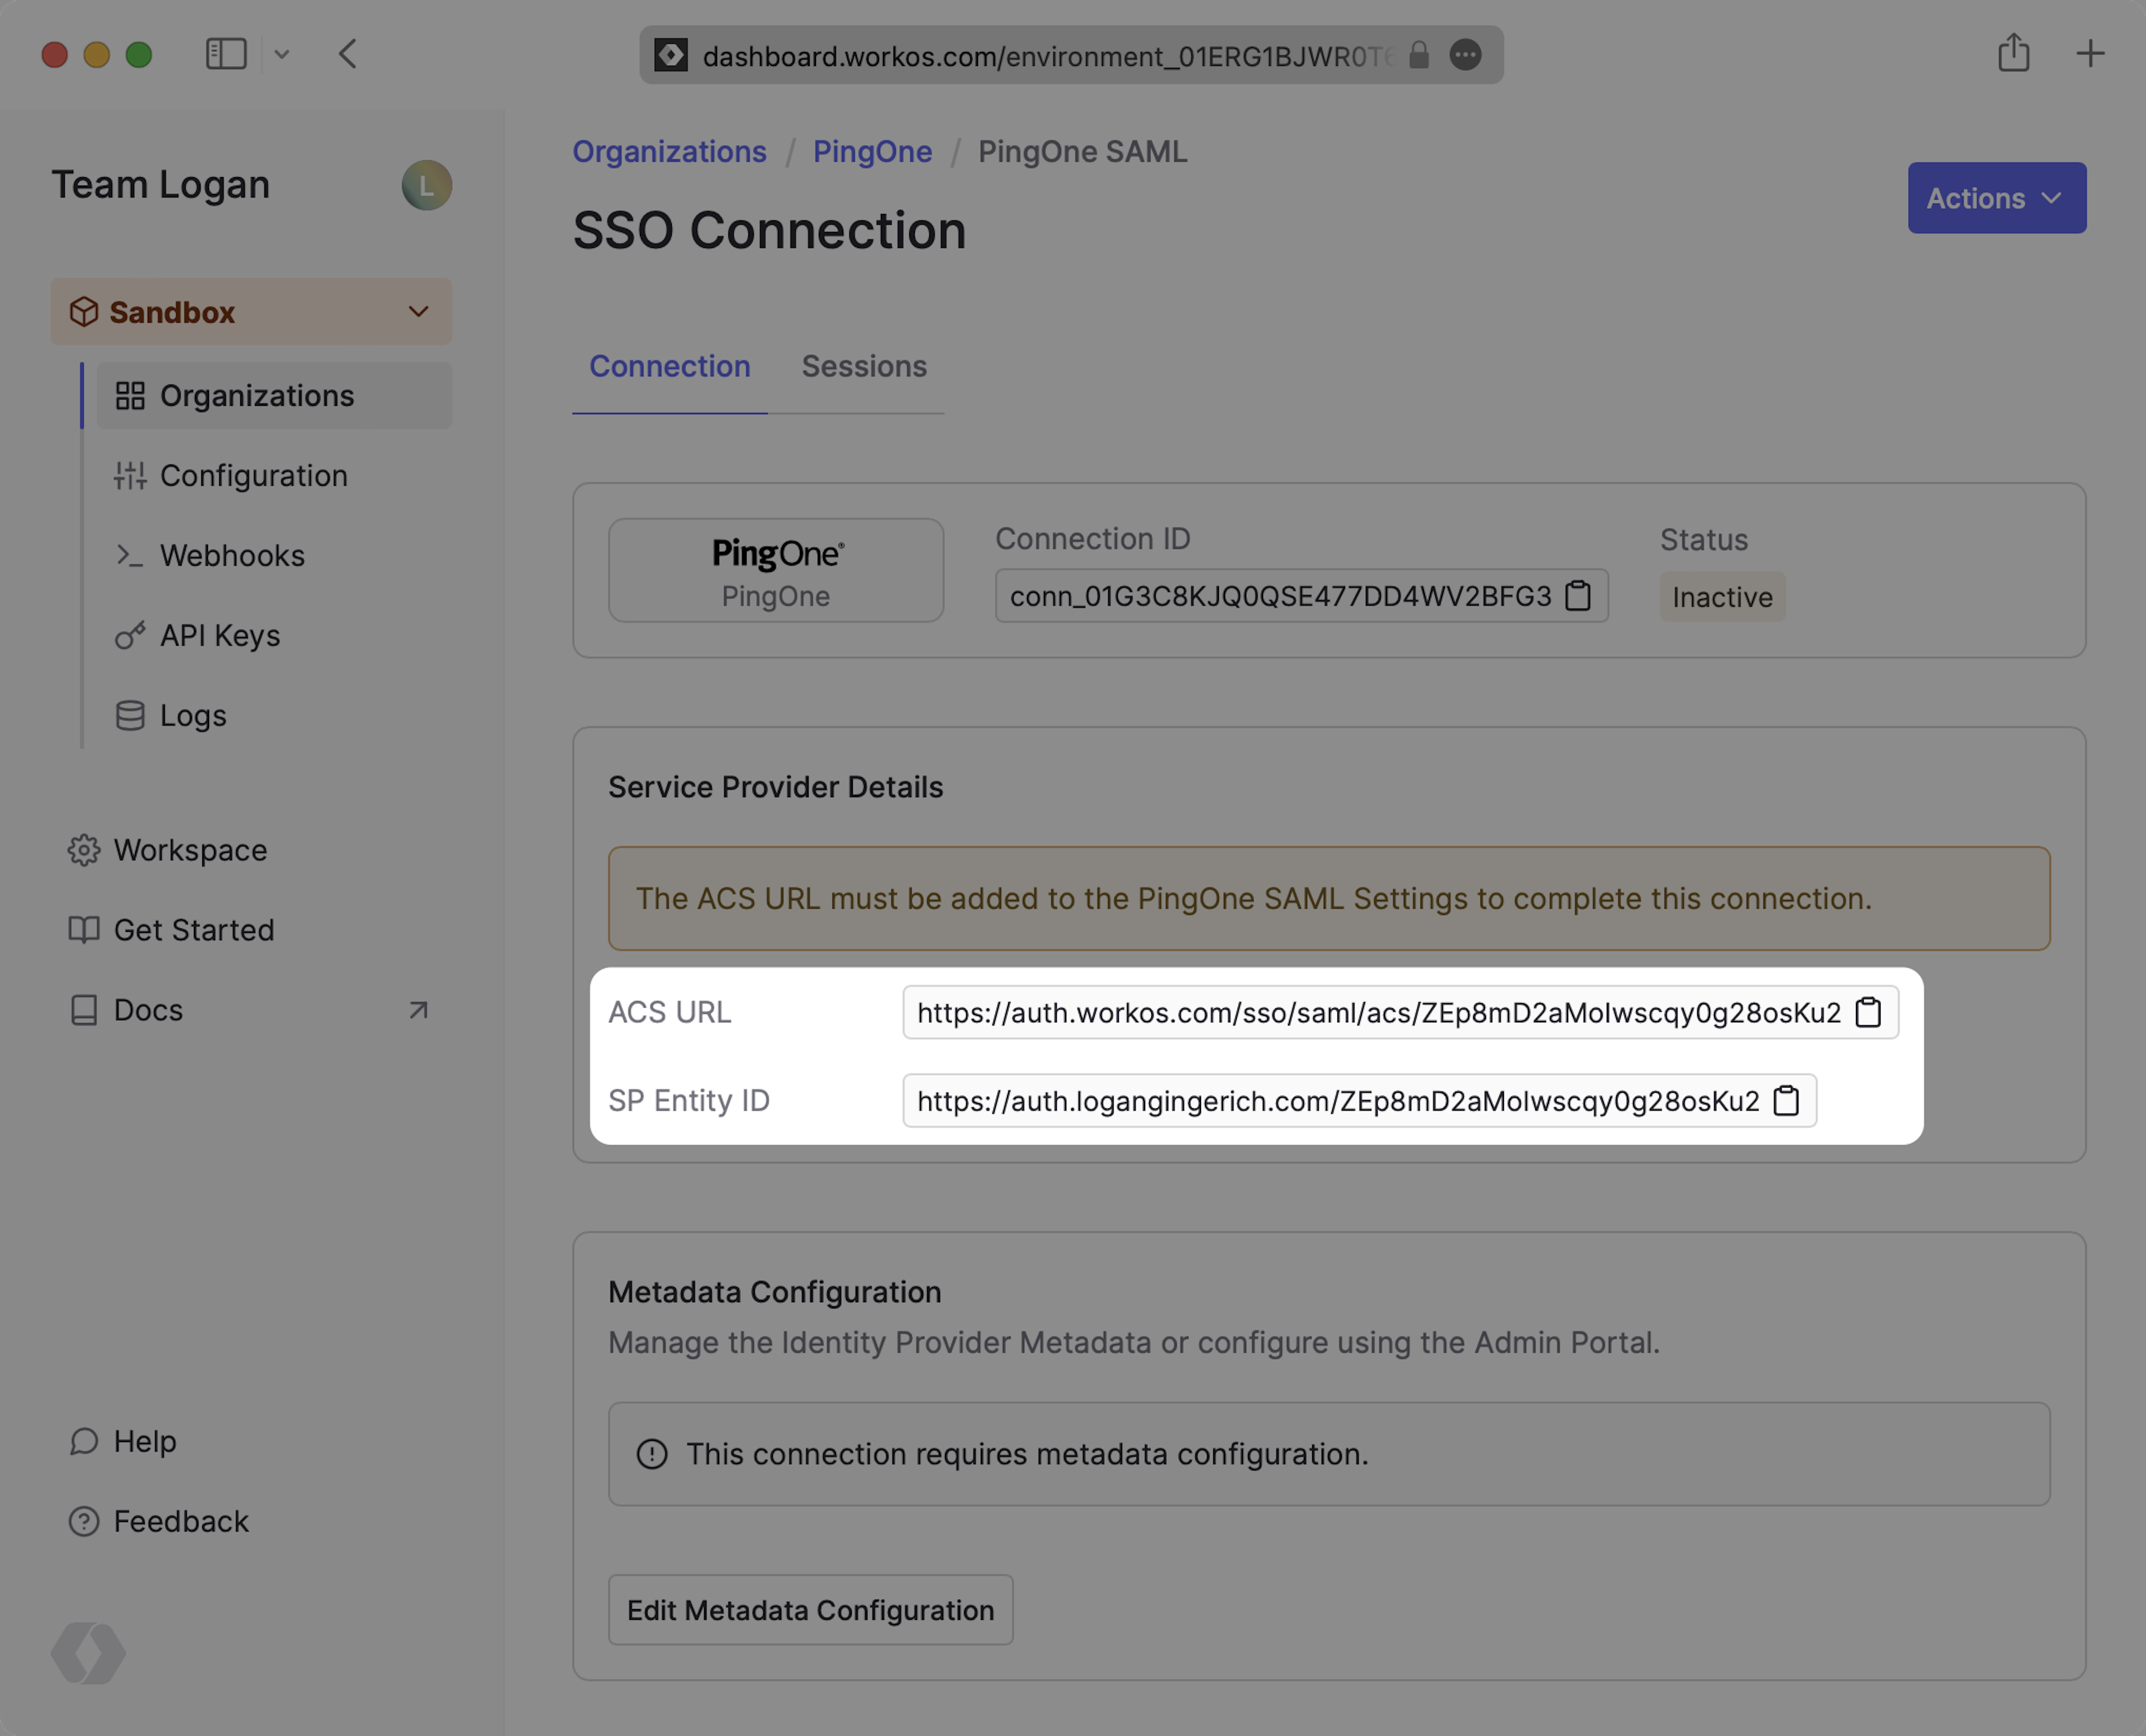
Task: Expand the sidebar options chevron in toolbar
Action: 282,54
